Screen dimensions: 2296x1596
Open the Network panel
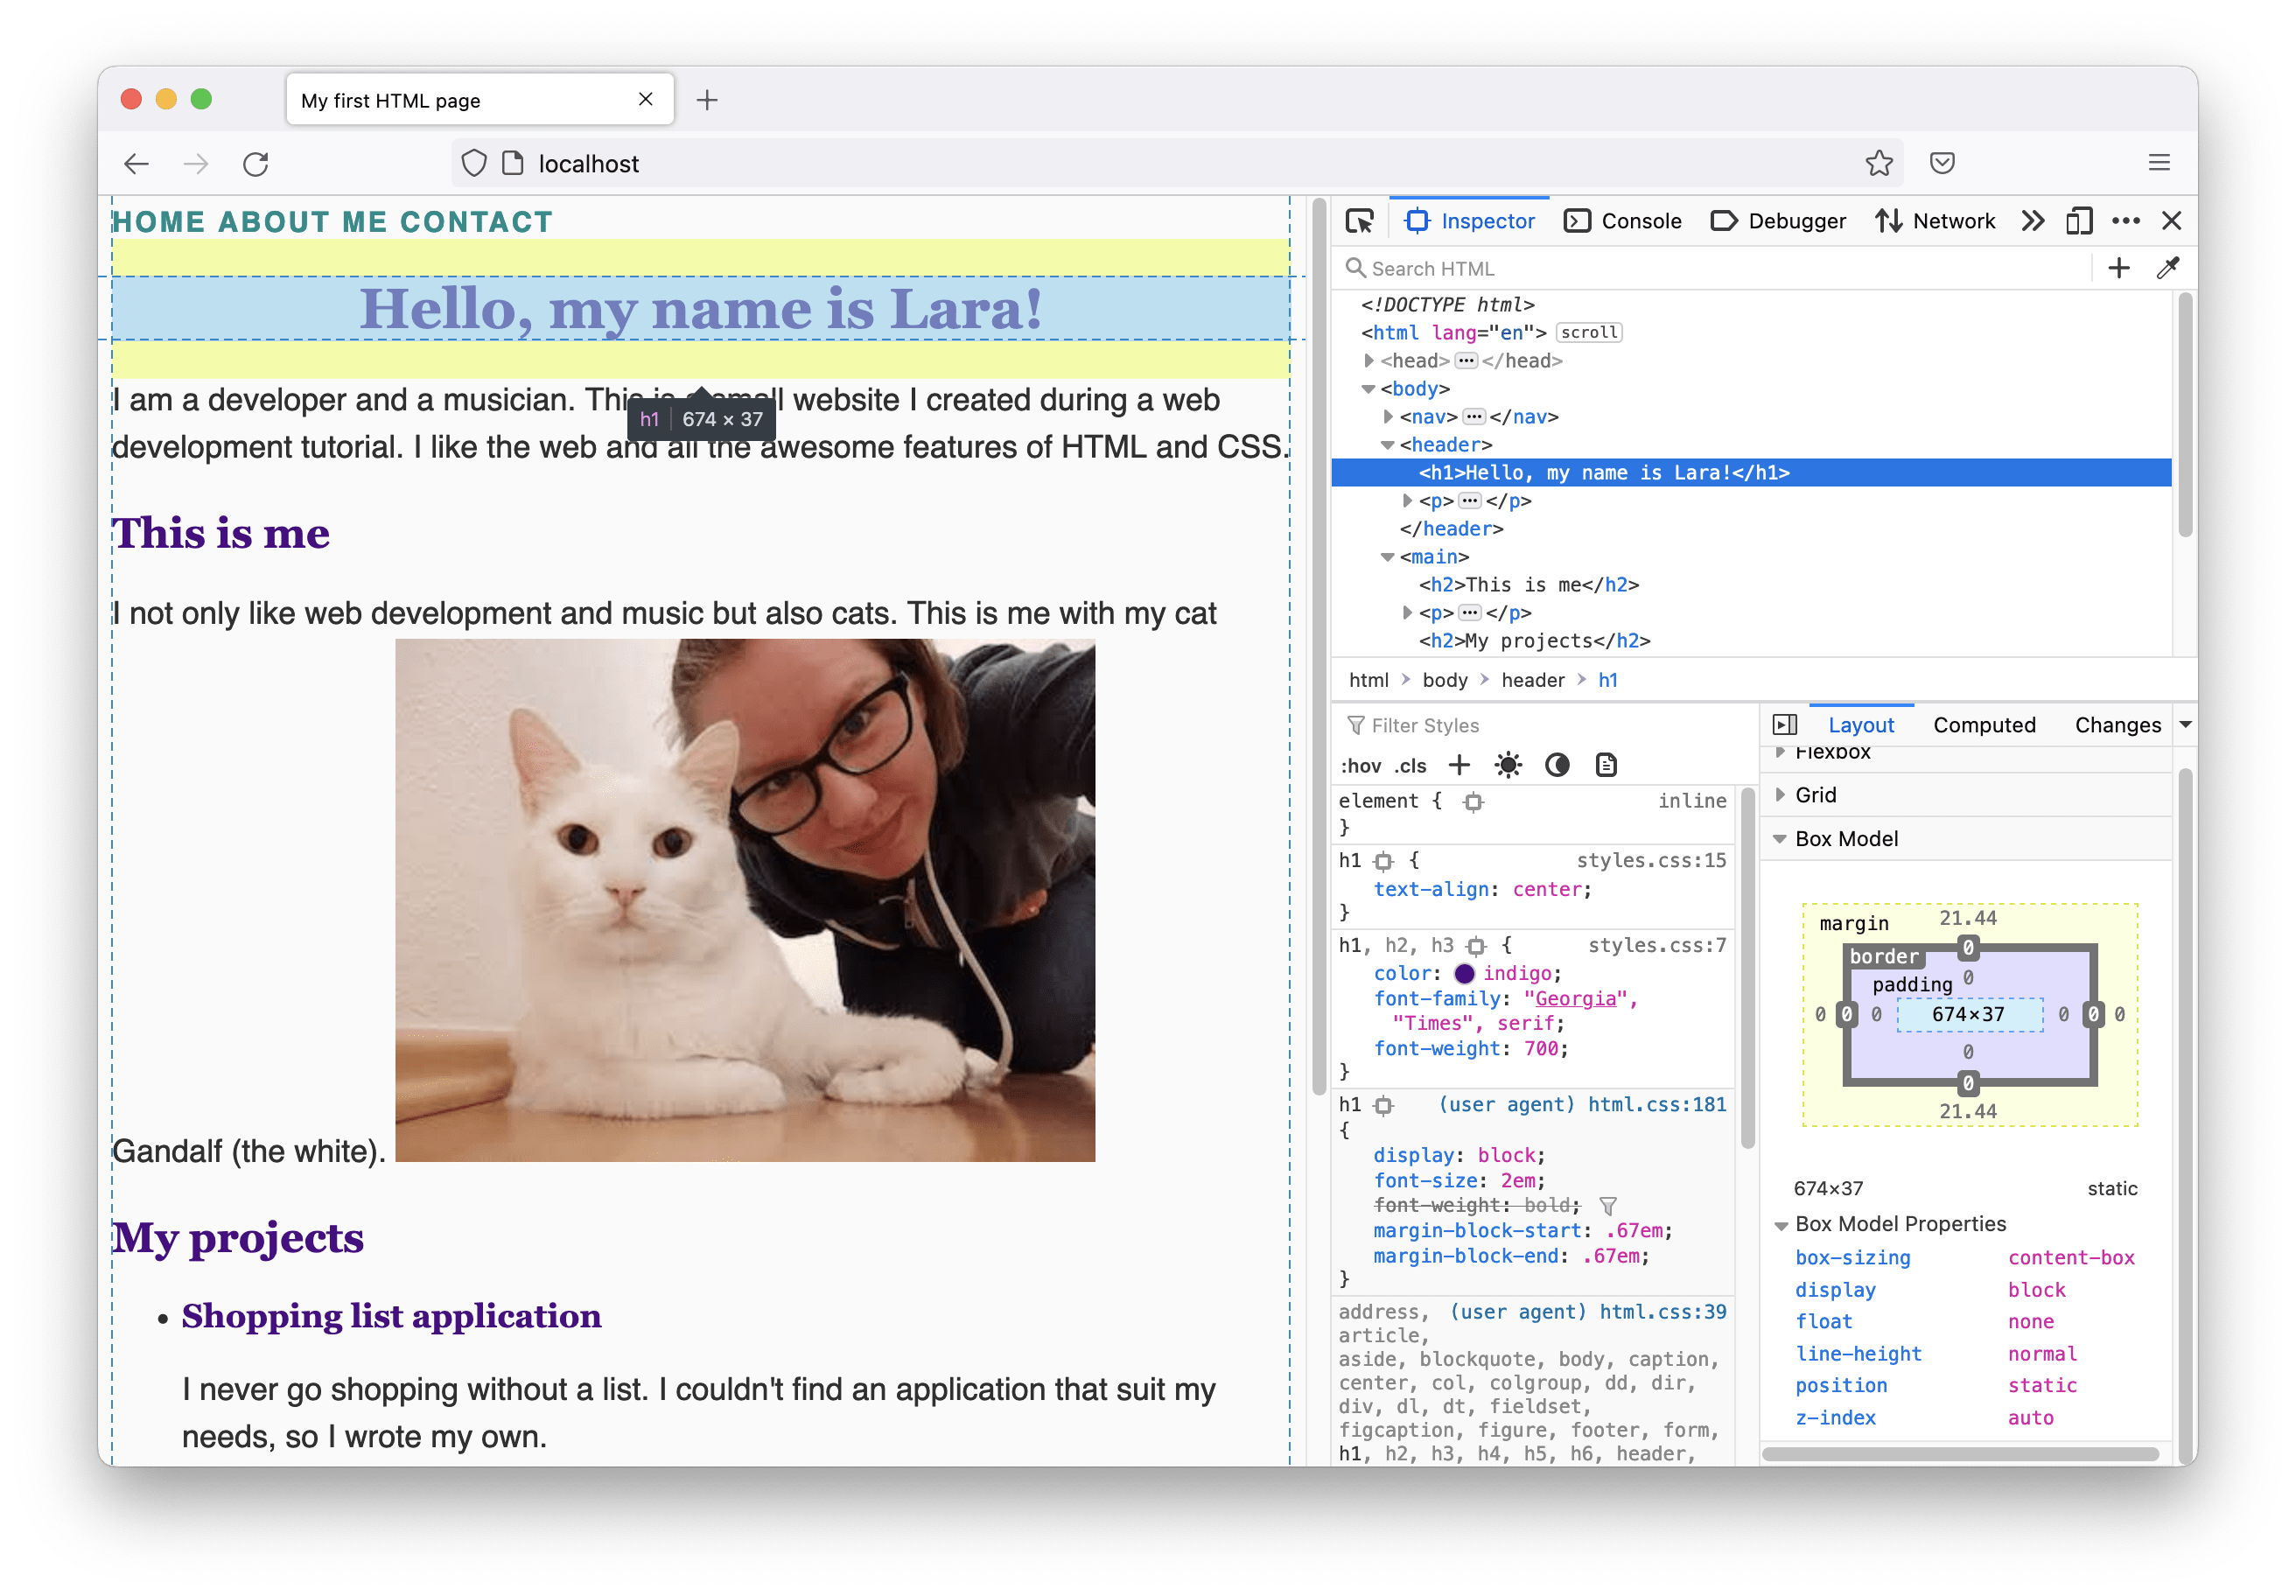[x=1954, y=220]
